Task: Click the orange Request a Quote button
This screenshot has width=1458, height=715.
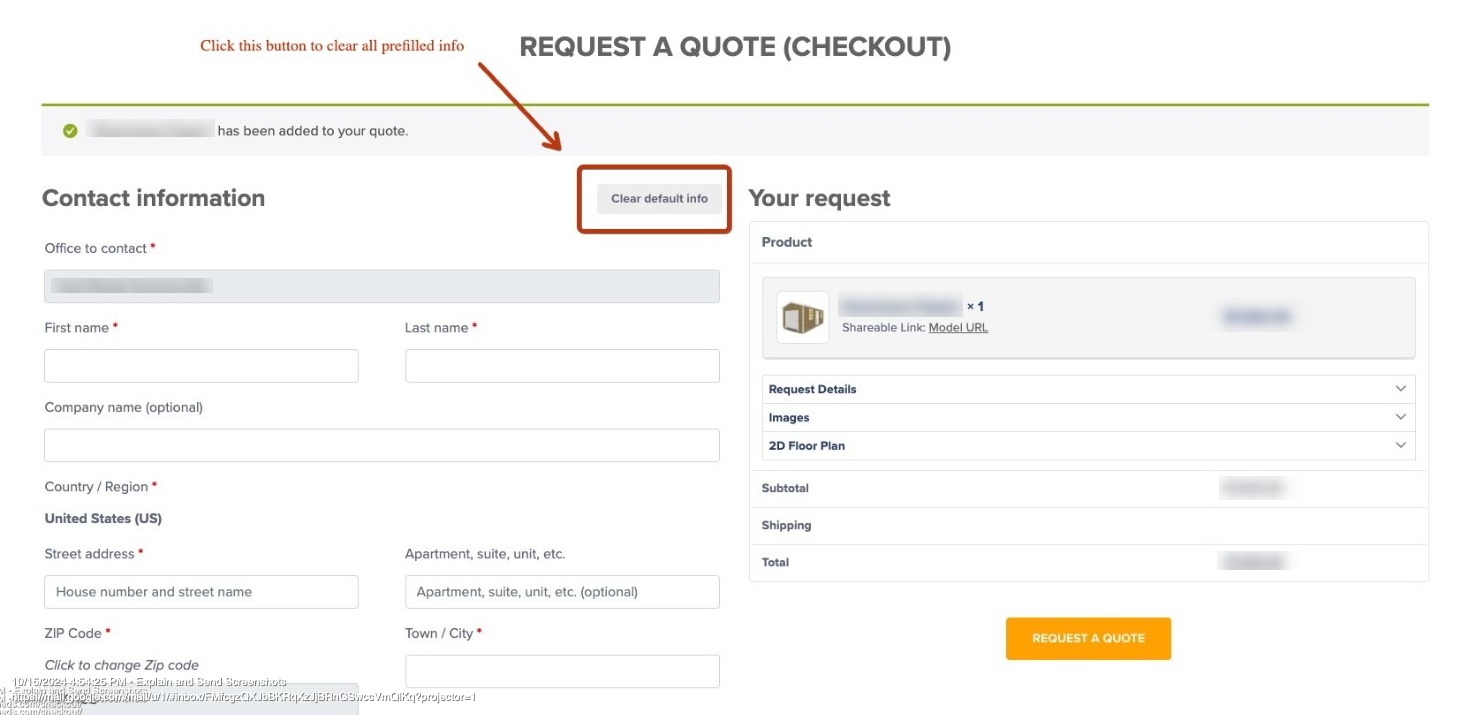Action: click(x=1088, y=638)
